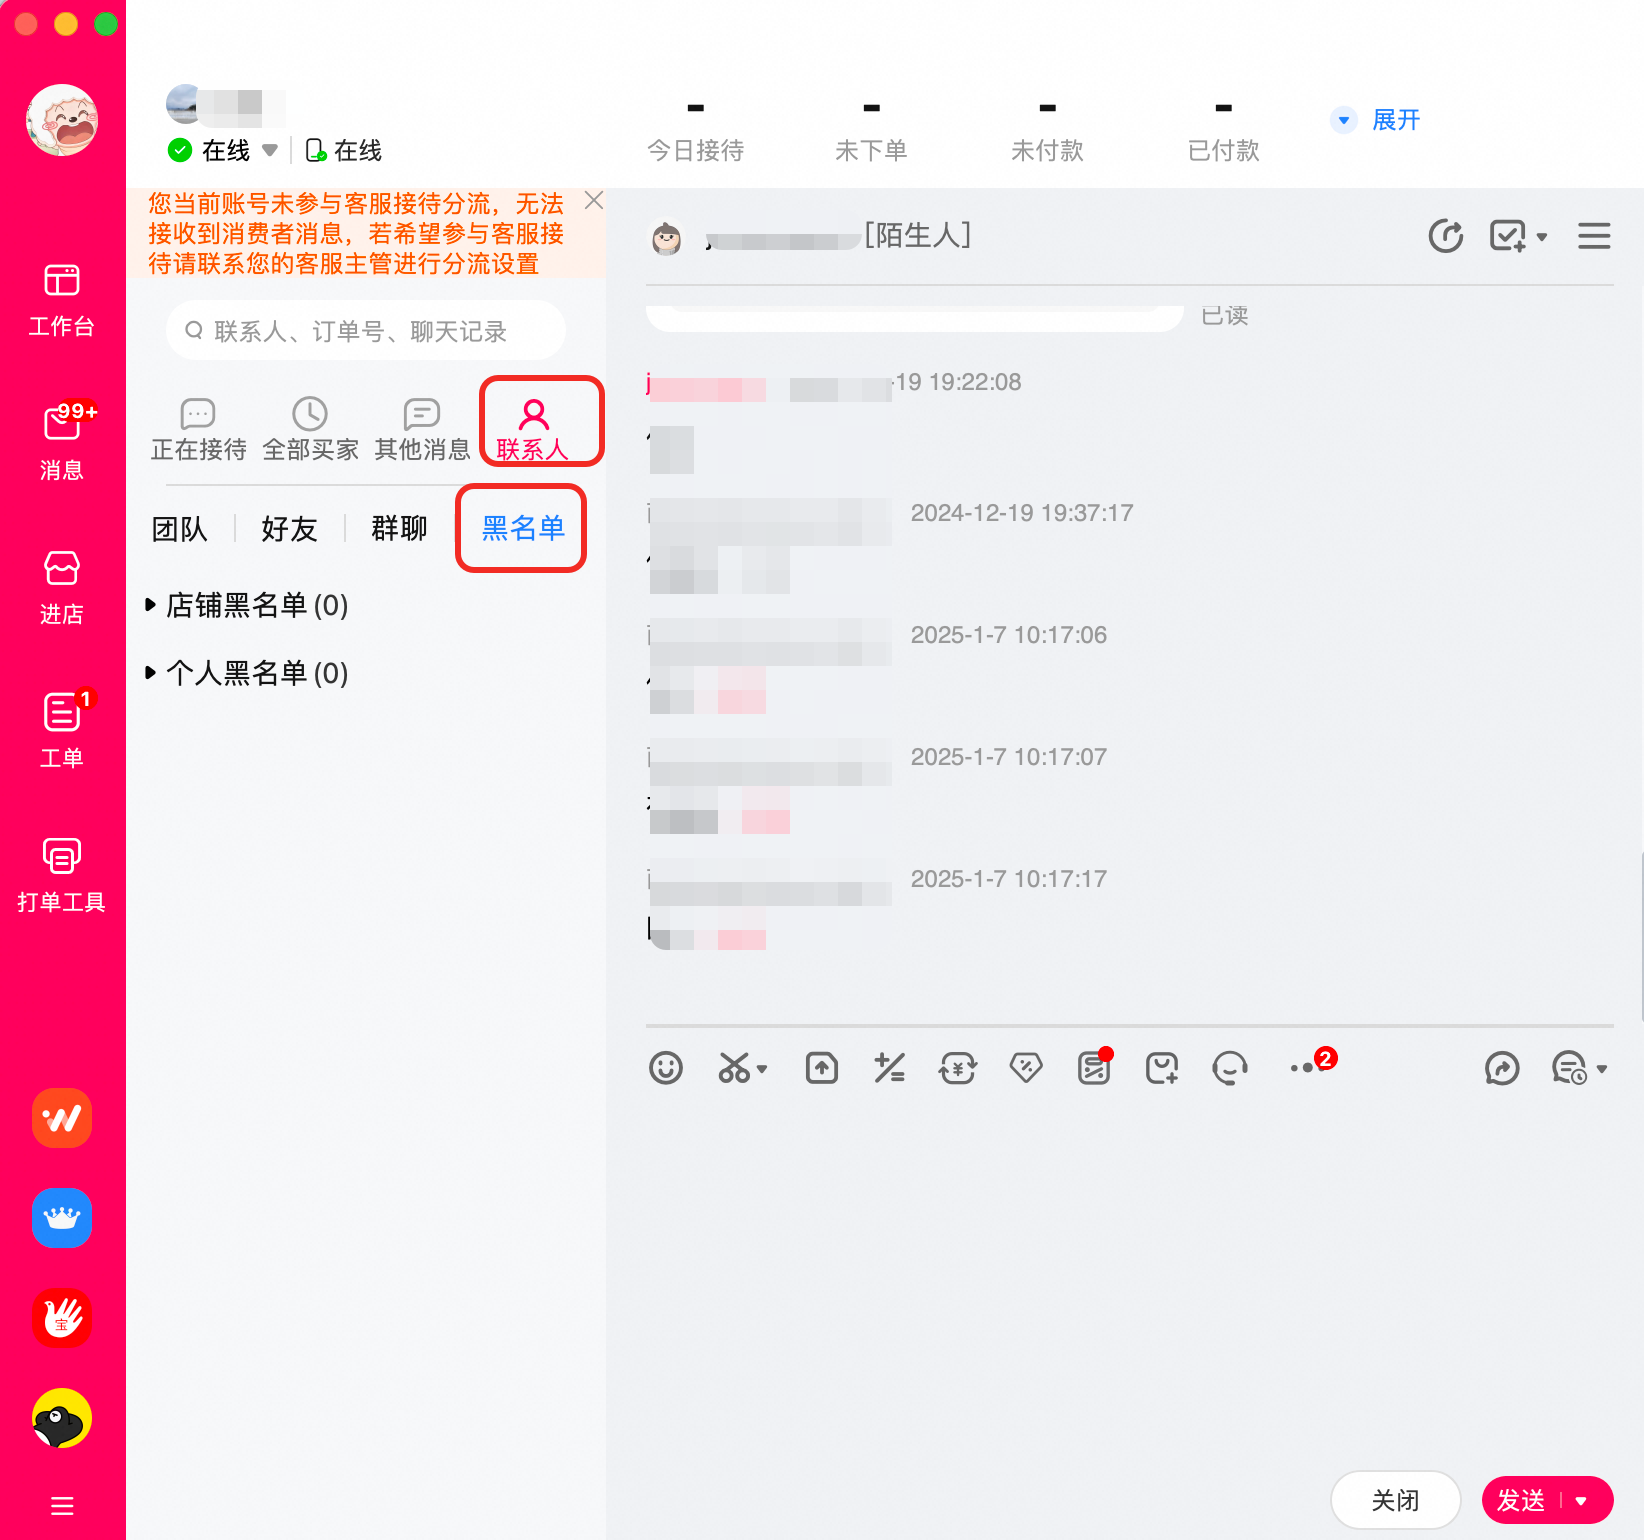Click the smiley chat bubble icon
This screenshot has width=1644, height=1540.
(x=1230, y=1068)
